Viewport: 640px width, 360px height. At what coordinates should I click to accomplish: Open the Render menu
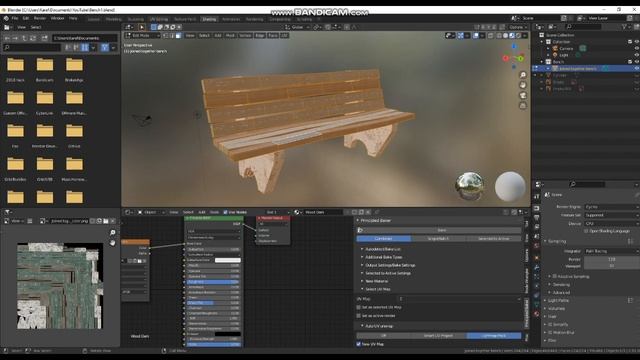[40, 18]
